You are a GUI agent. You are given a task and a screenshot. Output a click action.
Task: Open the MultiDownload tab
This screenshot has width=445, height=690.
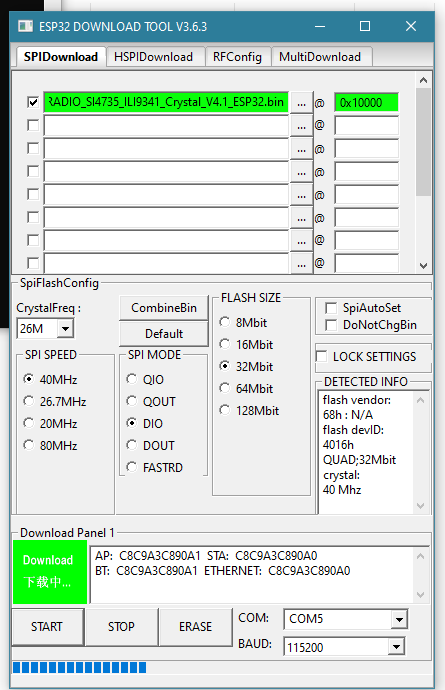click(x=320, y=57)
